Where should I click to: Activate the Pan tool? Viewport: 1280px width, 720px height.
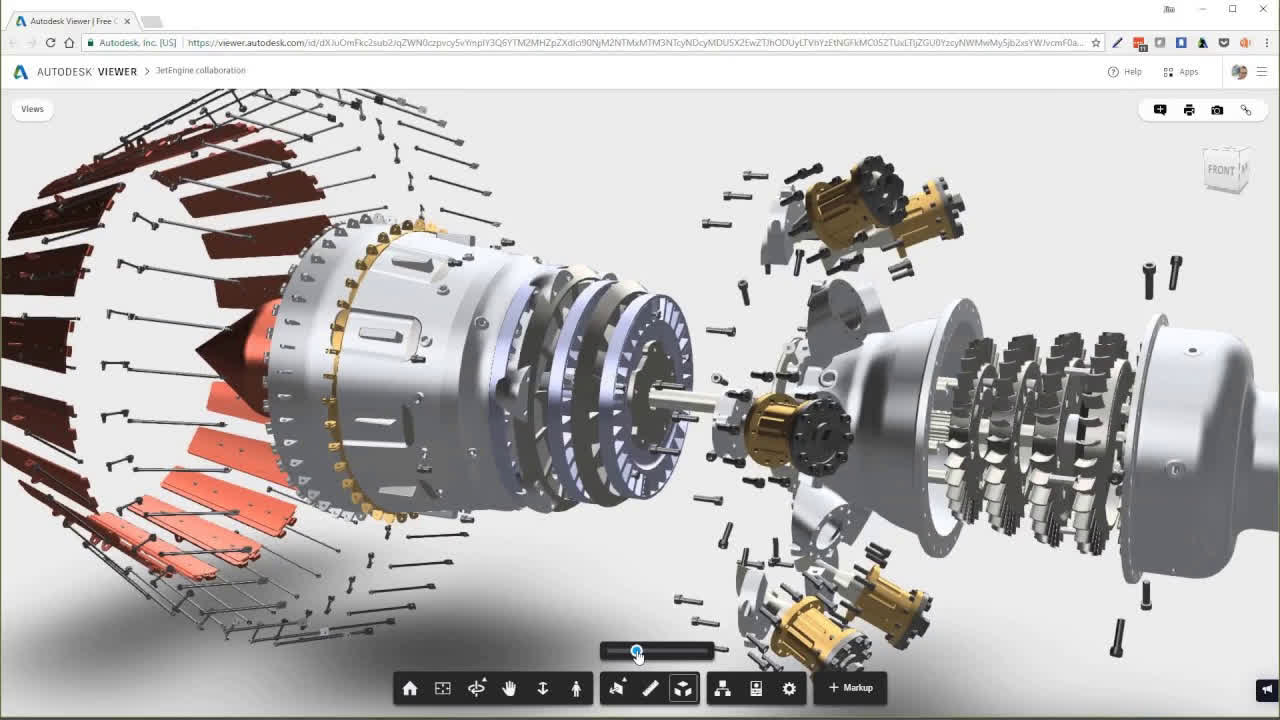509,688
